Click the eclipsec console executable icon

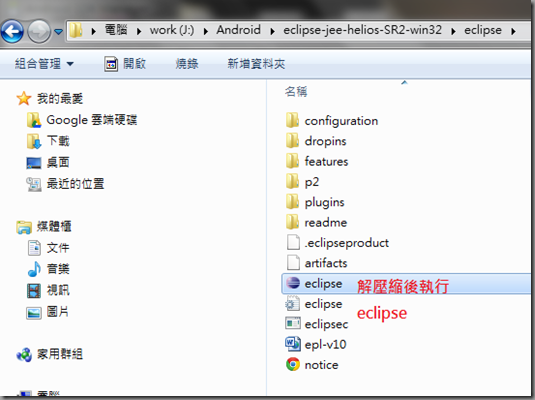(x=293, y=323)
